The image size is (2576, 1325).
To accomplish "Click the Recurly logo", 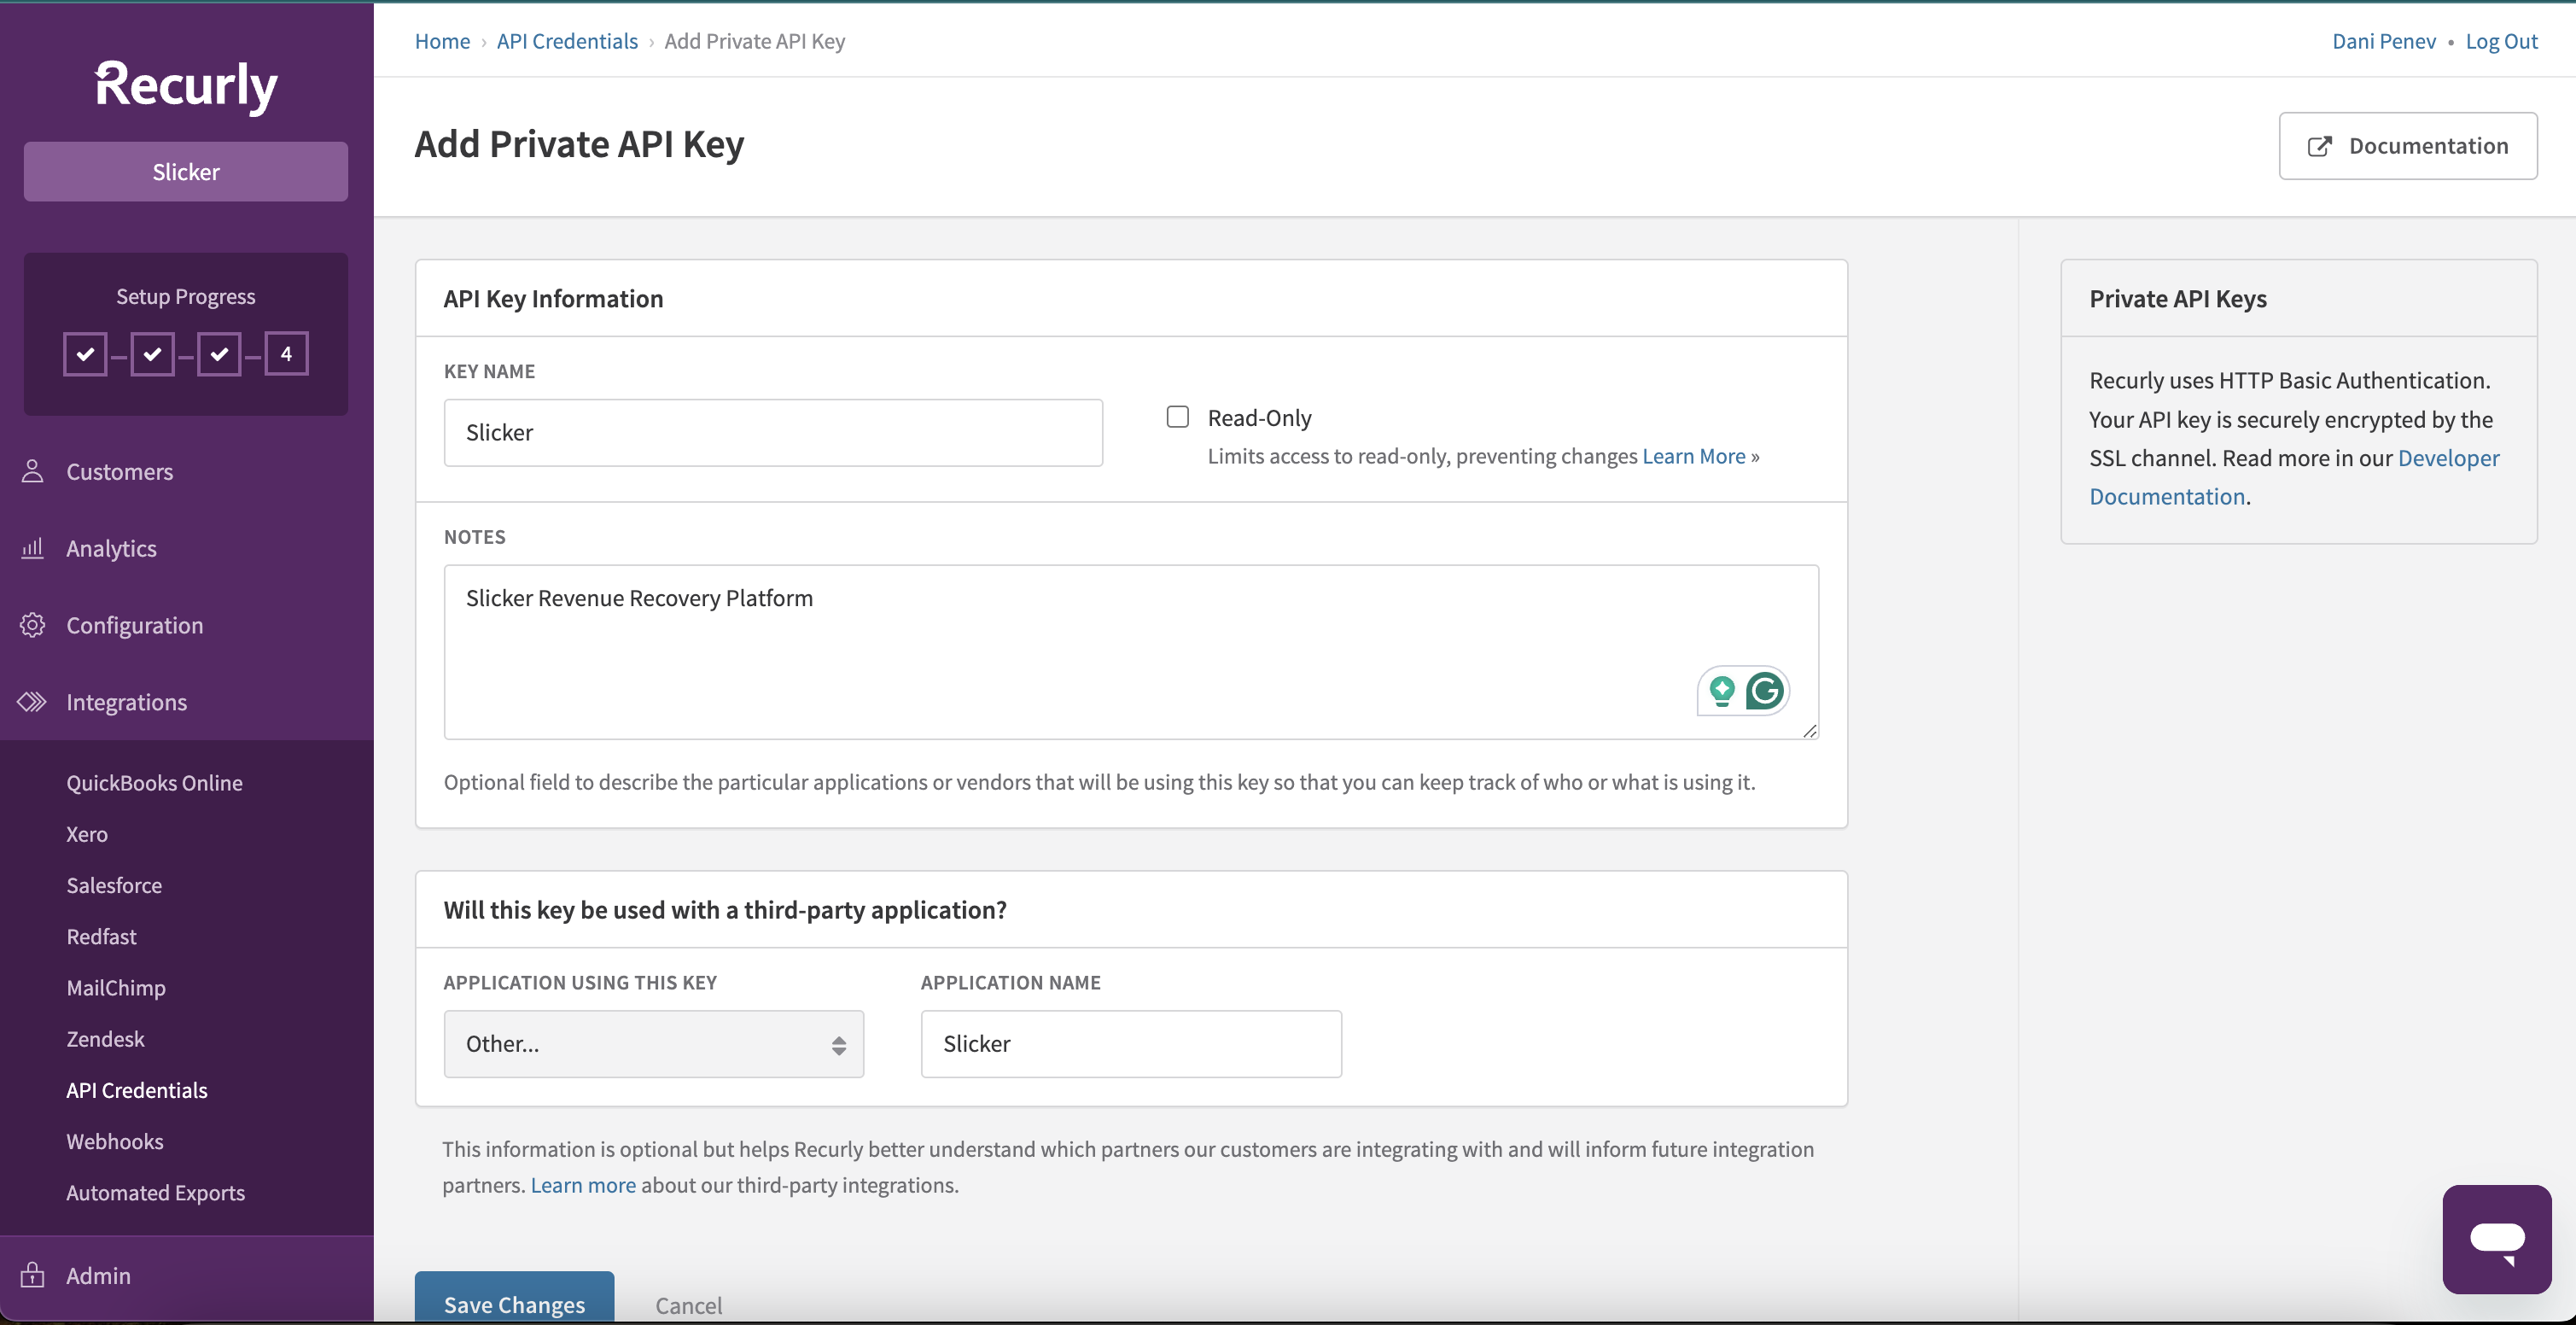I will (x=185, y=86).
